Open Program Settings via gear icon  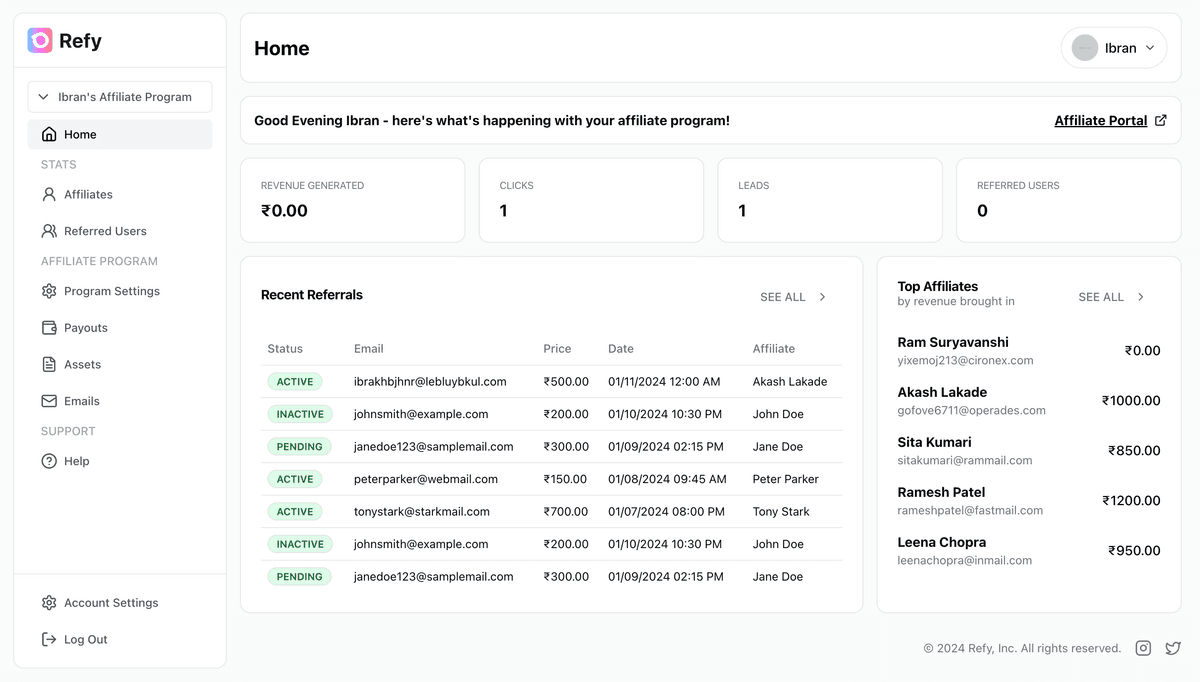[x=48, y=291]
